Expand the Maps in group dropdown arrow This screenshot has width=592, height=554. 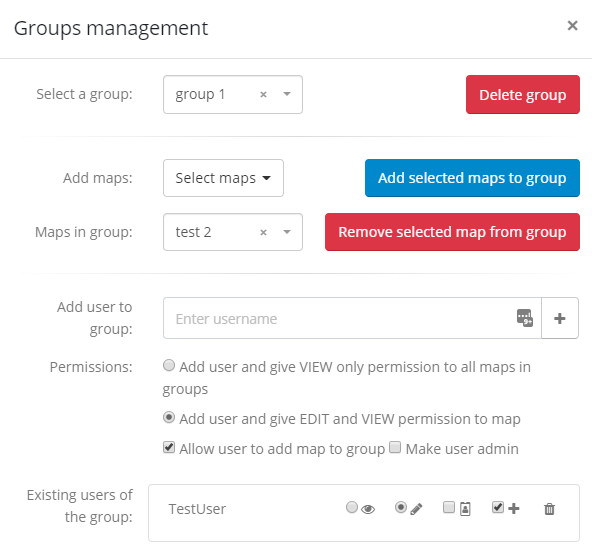[287, 232]
